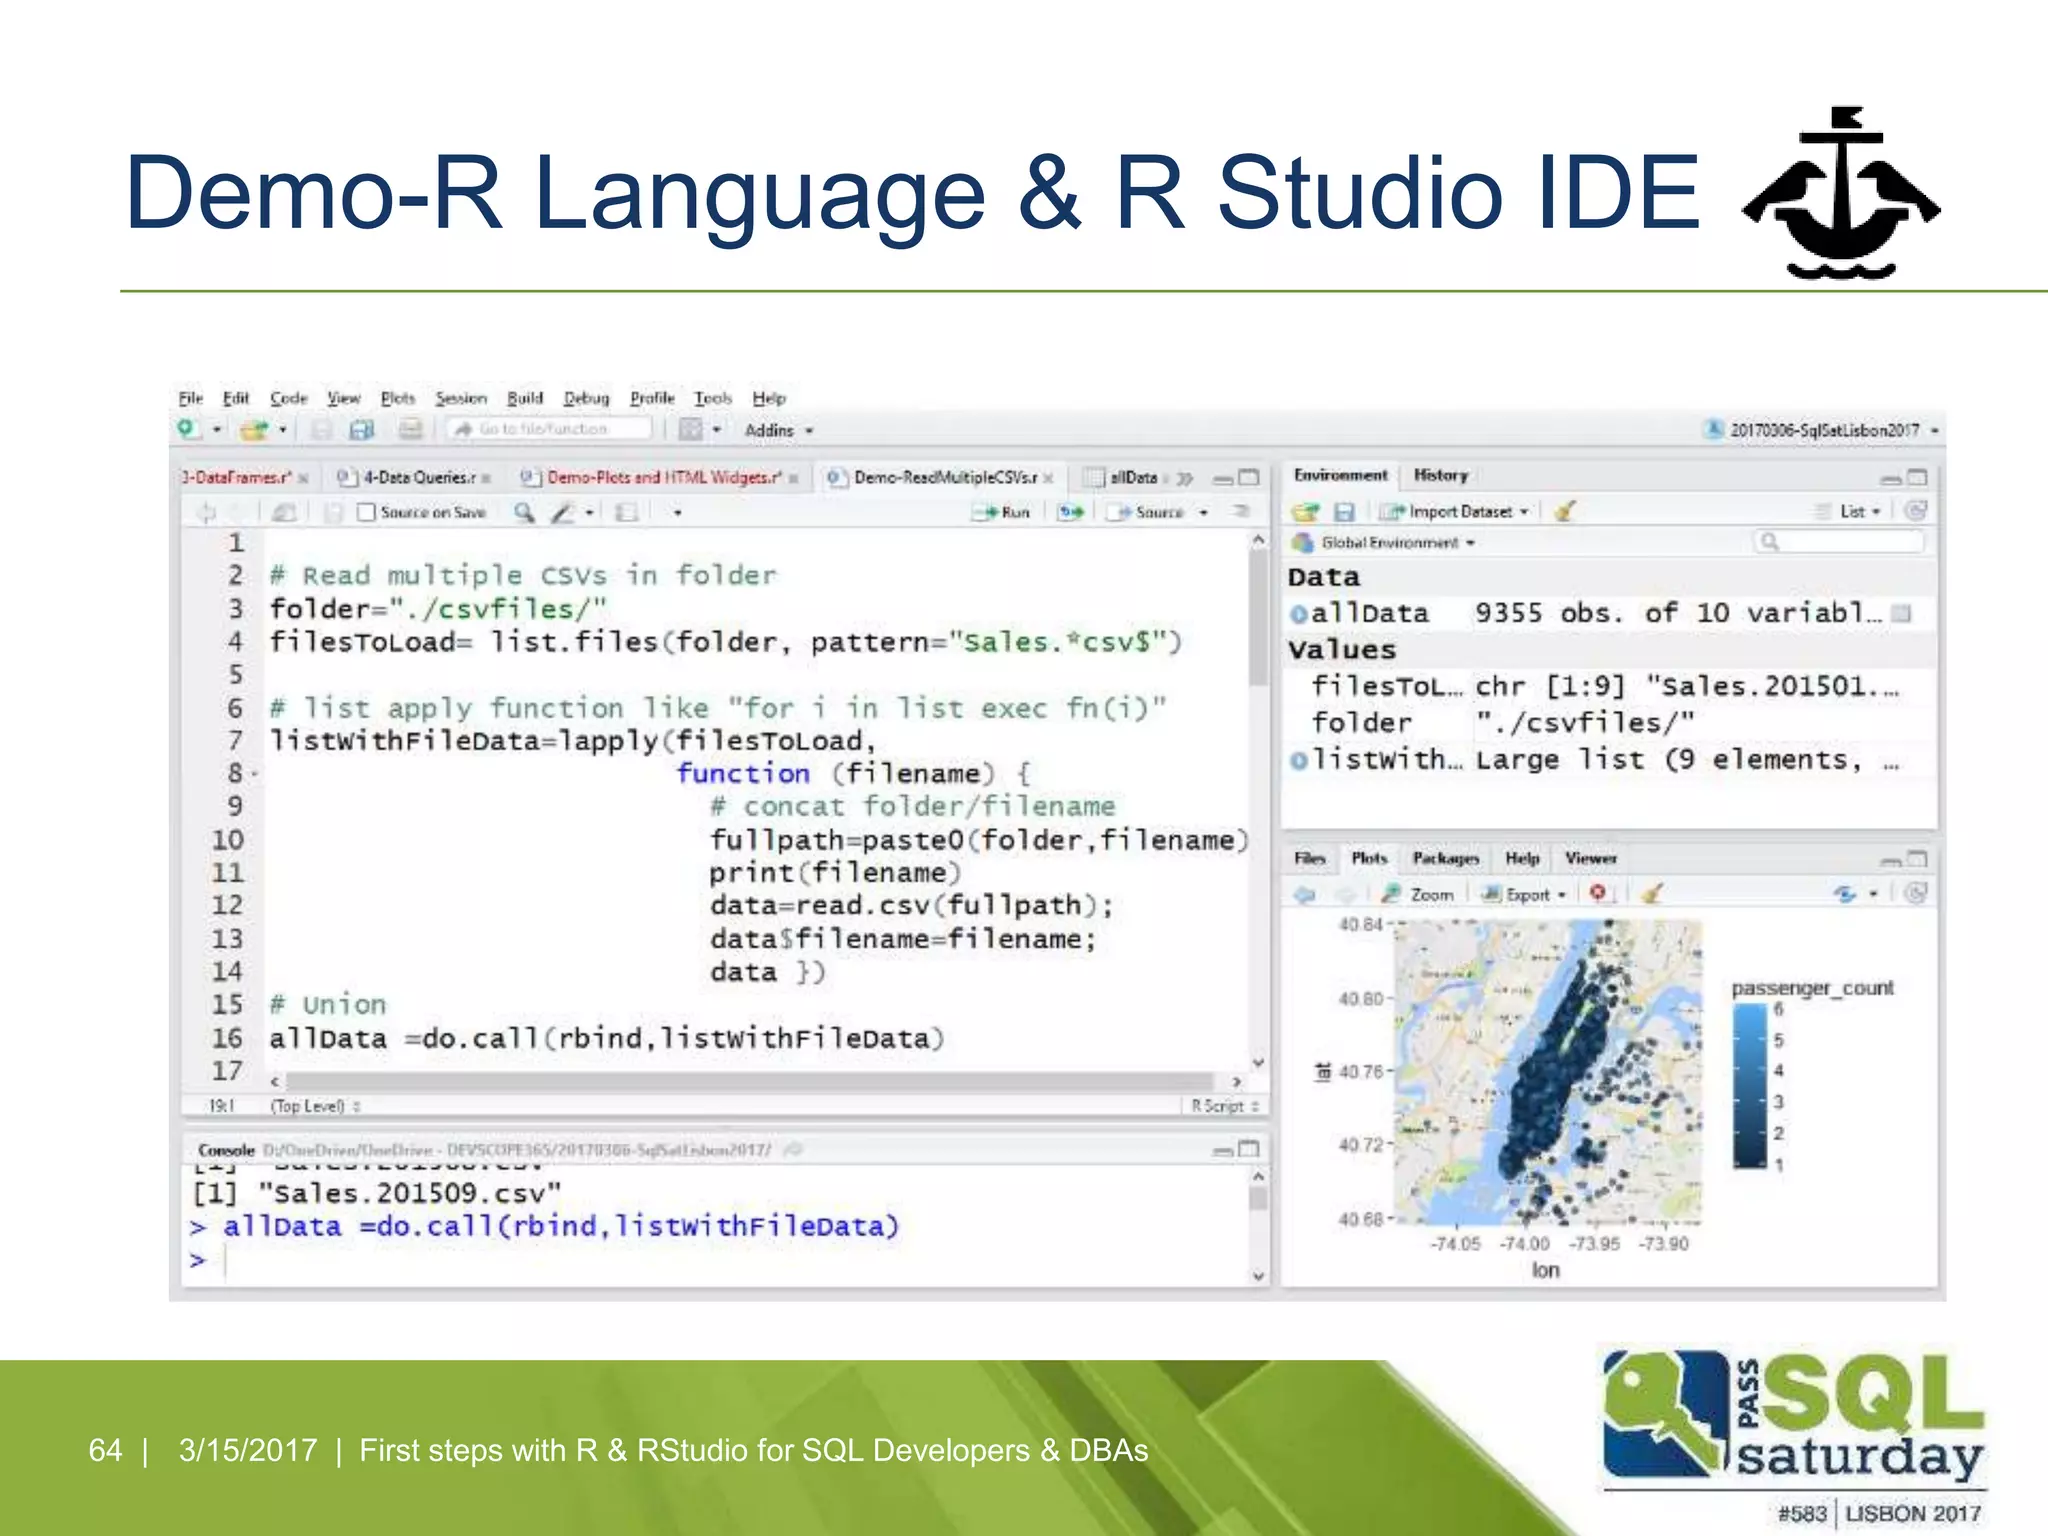Viewport: 2048px width, 1536px height.
Task: Open the Debug menu
Action: 586,398
